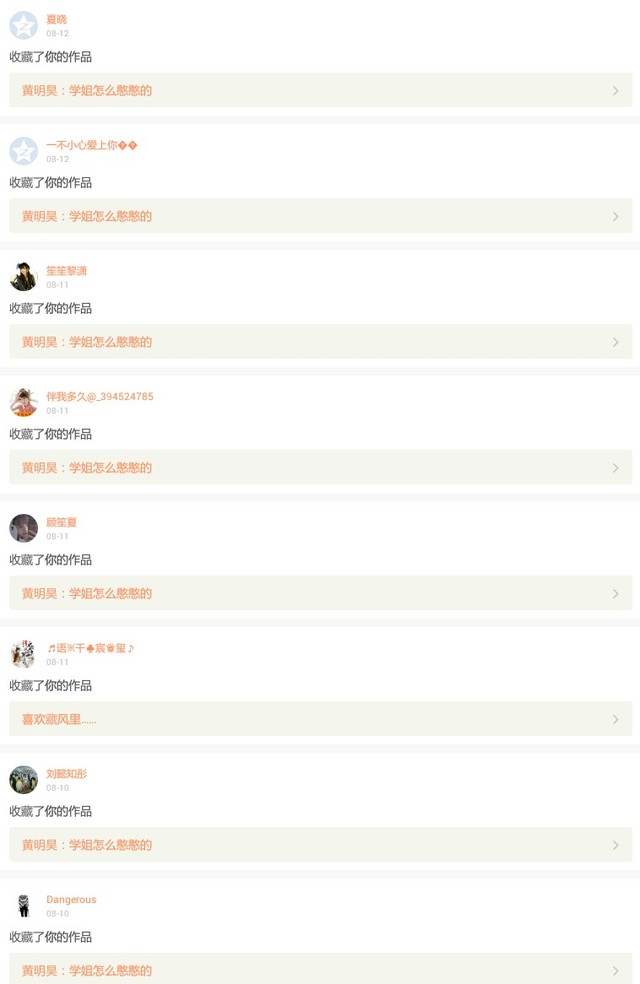640x984 pixels.
Task: Open avatar of 伴我多久@_394524785
Action: (x=23, y=402)
